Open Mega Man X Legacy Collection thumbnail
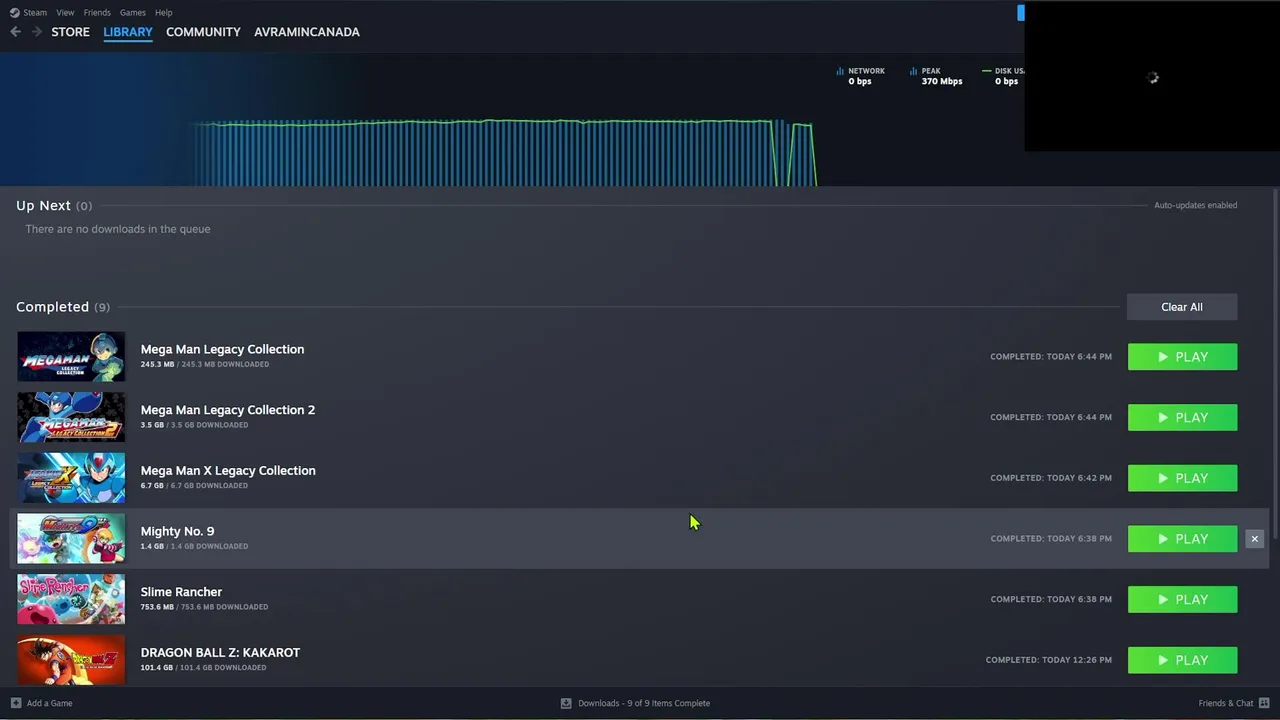Image resolution: width=1280 pixels, height=720 pixels. click(x=71, y=478)
